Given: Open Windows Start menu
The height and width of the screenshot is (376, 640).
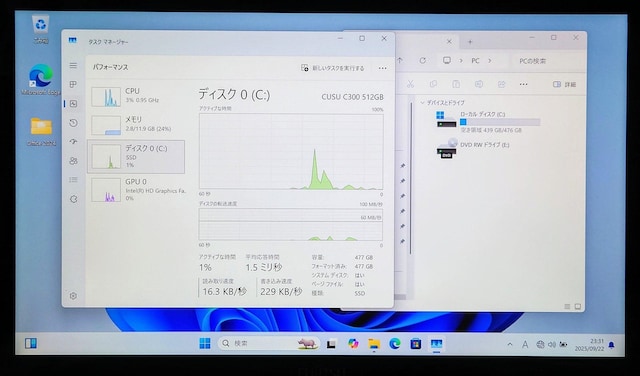Looking at the screenshot, I should point(205,343).
